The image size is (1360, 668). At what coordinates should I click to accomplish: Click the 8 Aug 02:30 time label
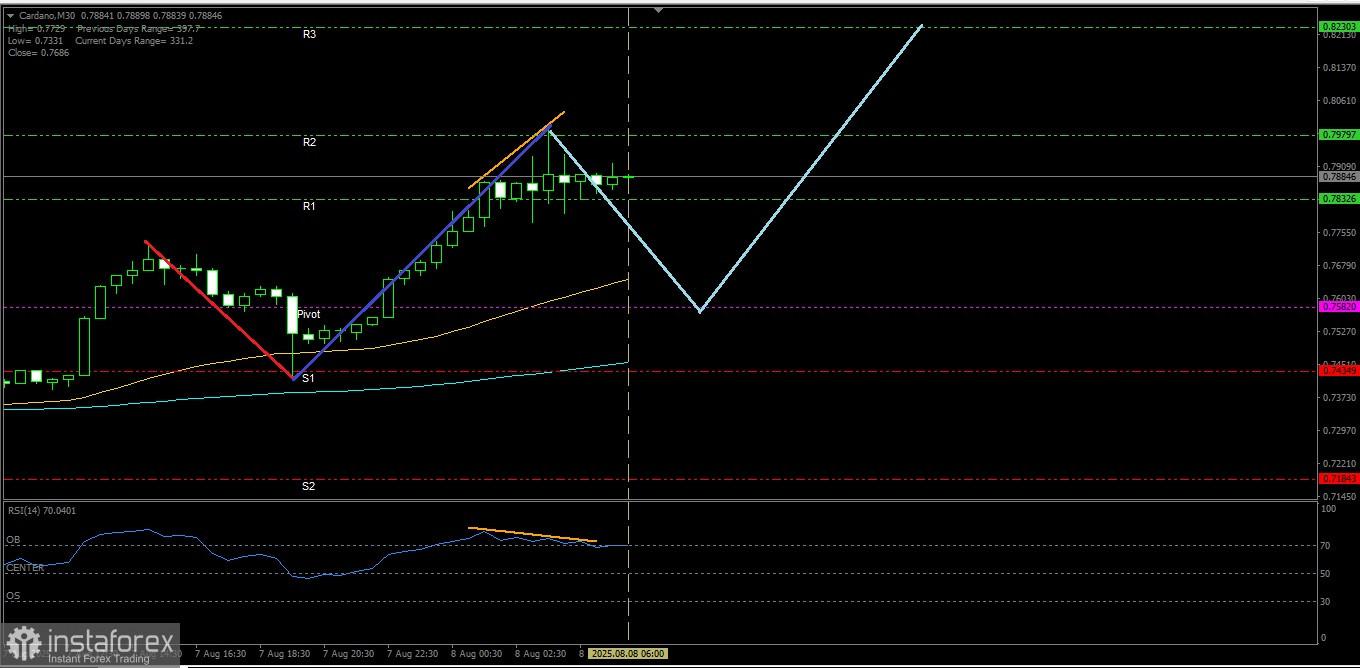(x=540, y=653)
